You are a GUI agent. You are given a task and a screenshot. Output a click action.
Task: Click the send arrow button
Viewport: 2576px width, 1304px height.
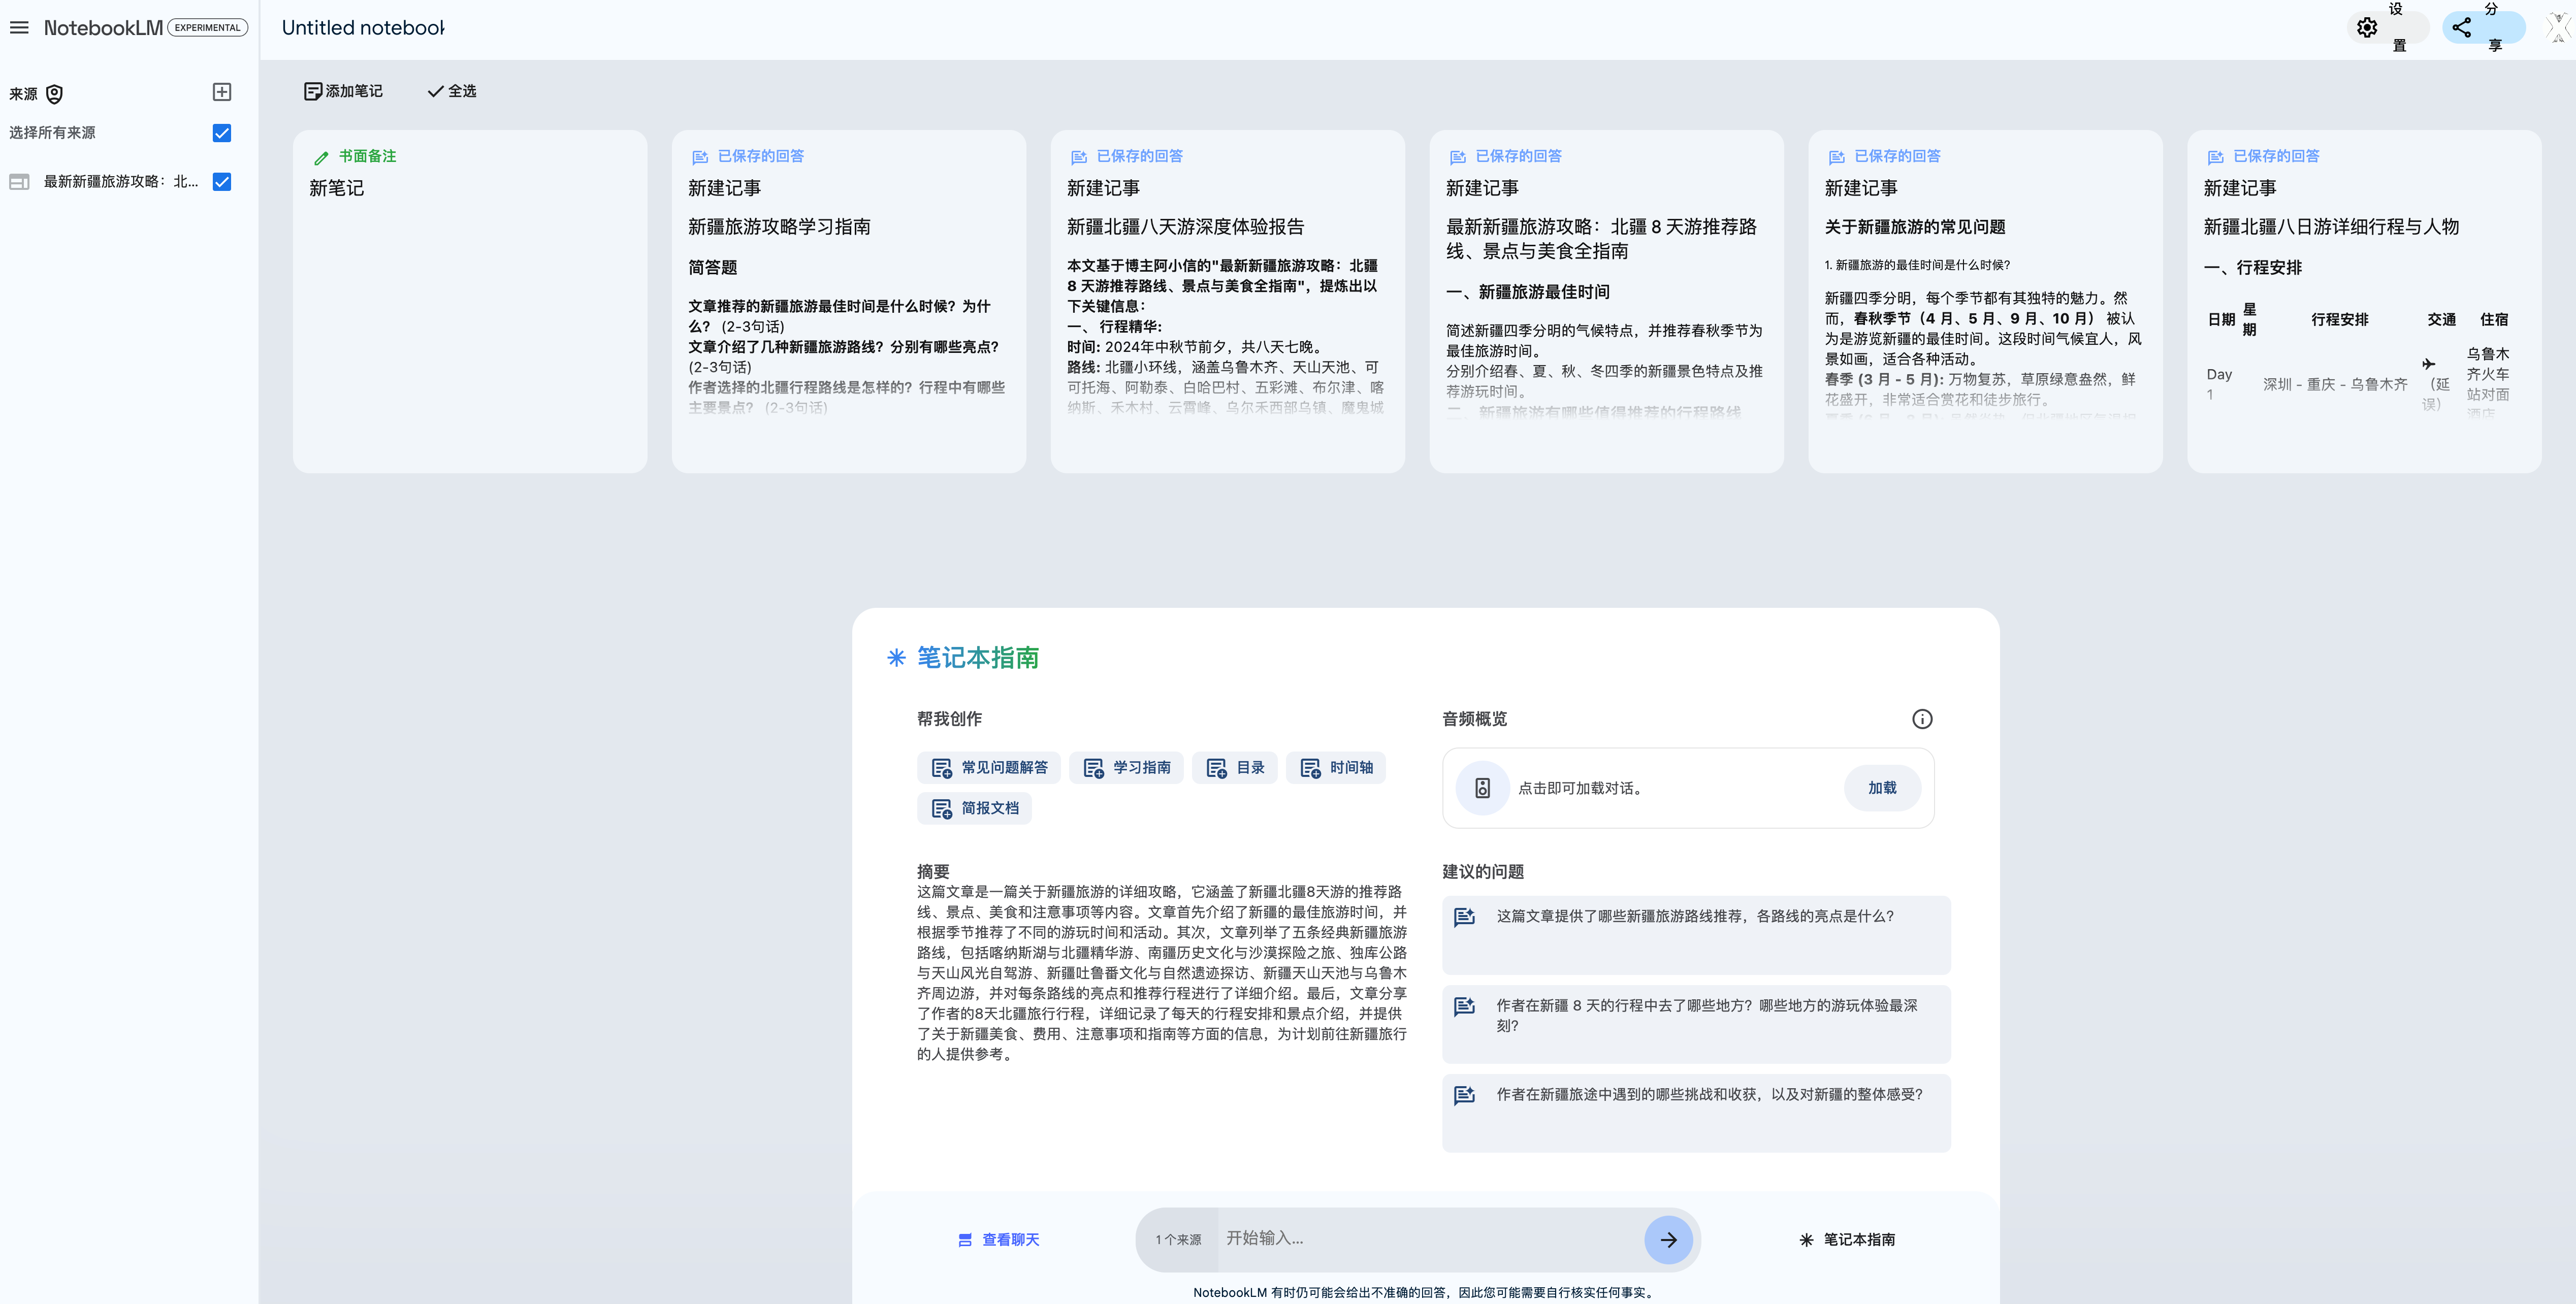click(x=1668, y=1240)
